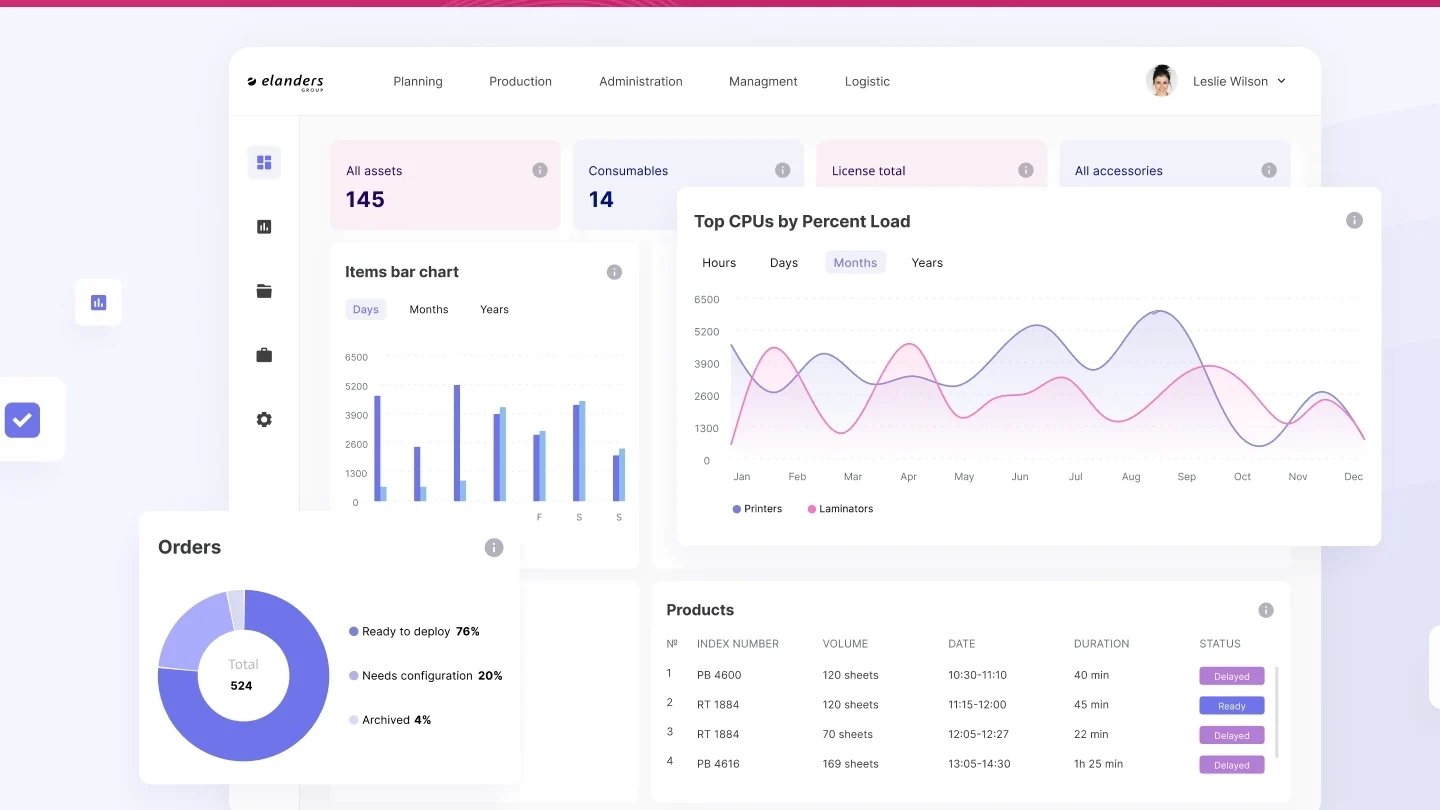Open the briefcase icon in sidebar

[x=264, y=355]
